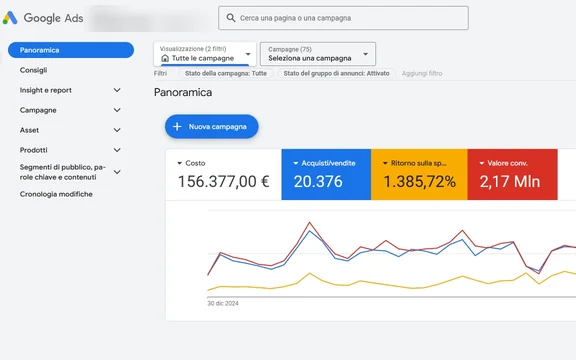Select the red Valore conv. card value 2,17 Mln
The width and height of the screenshot is (576, 360).
(510, 181)
